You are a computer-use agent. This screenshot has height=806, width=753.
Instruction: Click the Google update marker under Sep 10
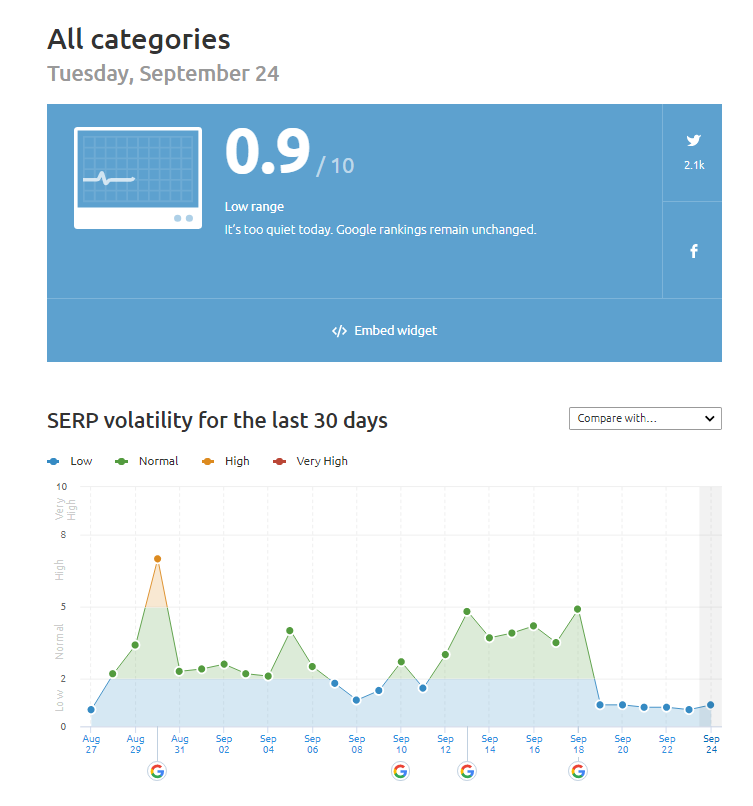coord(400,770)
